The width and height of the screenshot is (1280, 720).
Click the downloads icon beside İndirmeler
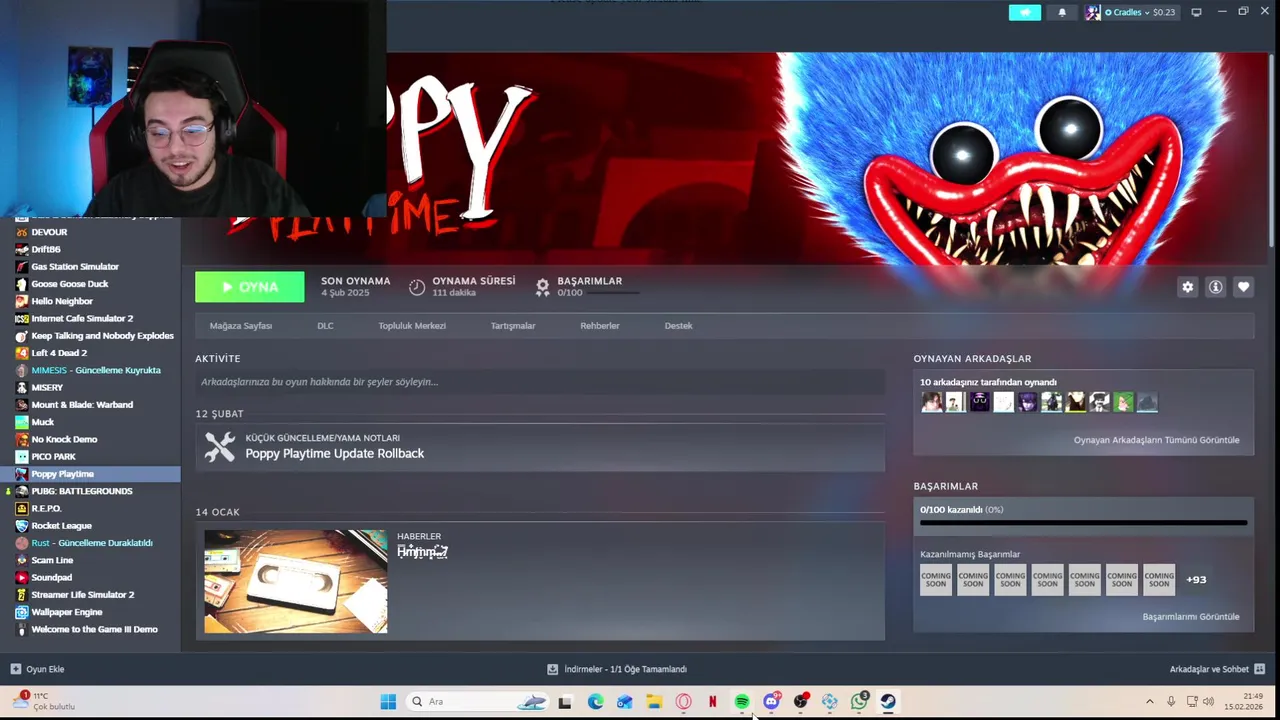552,669
